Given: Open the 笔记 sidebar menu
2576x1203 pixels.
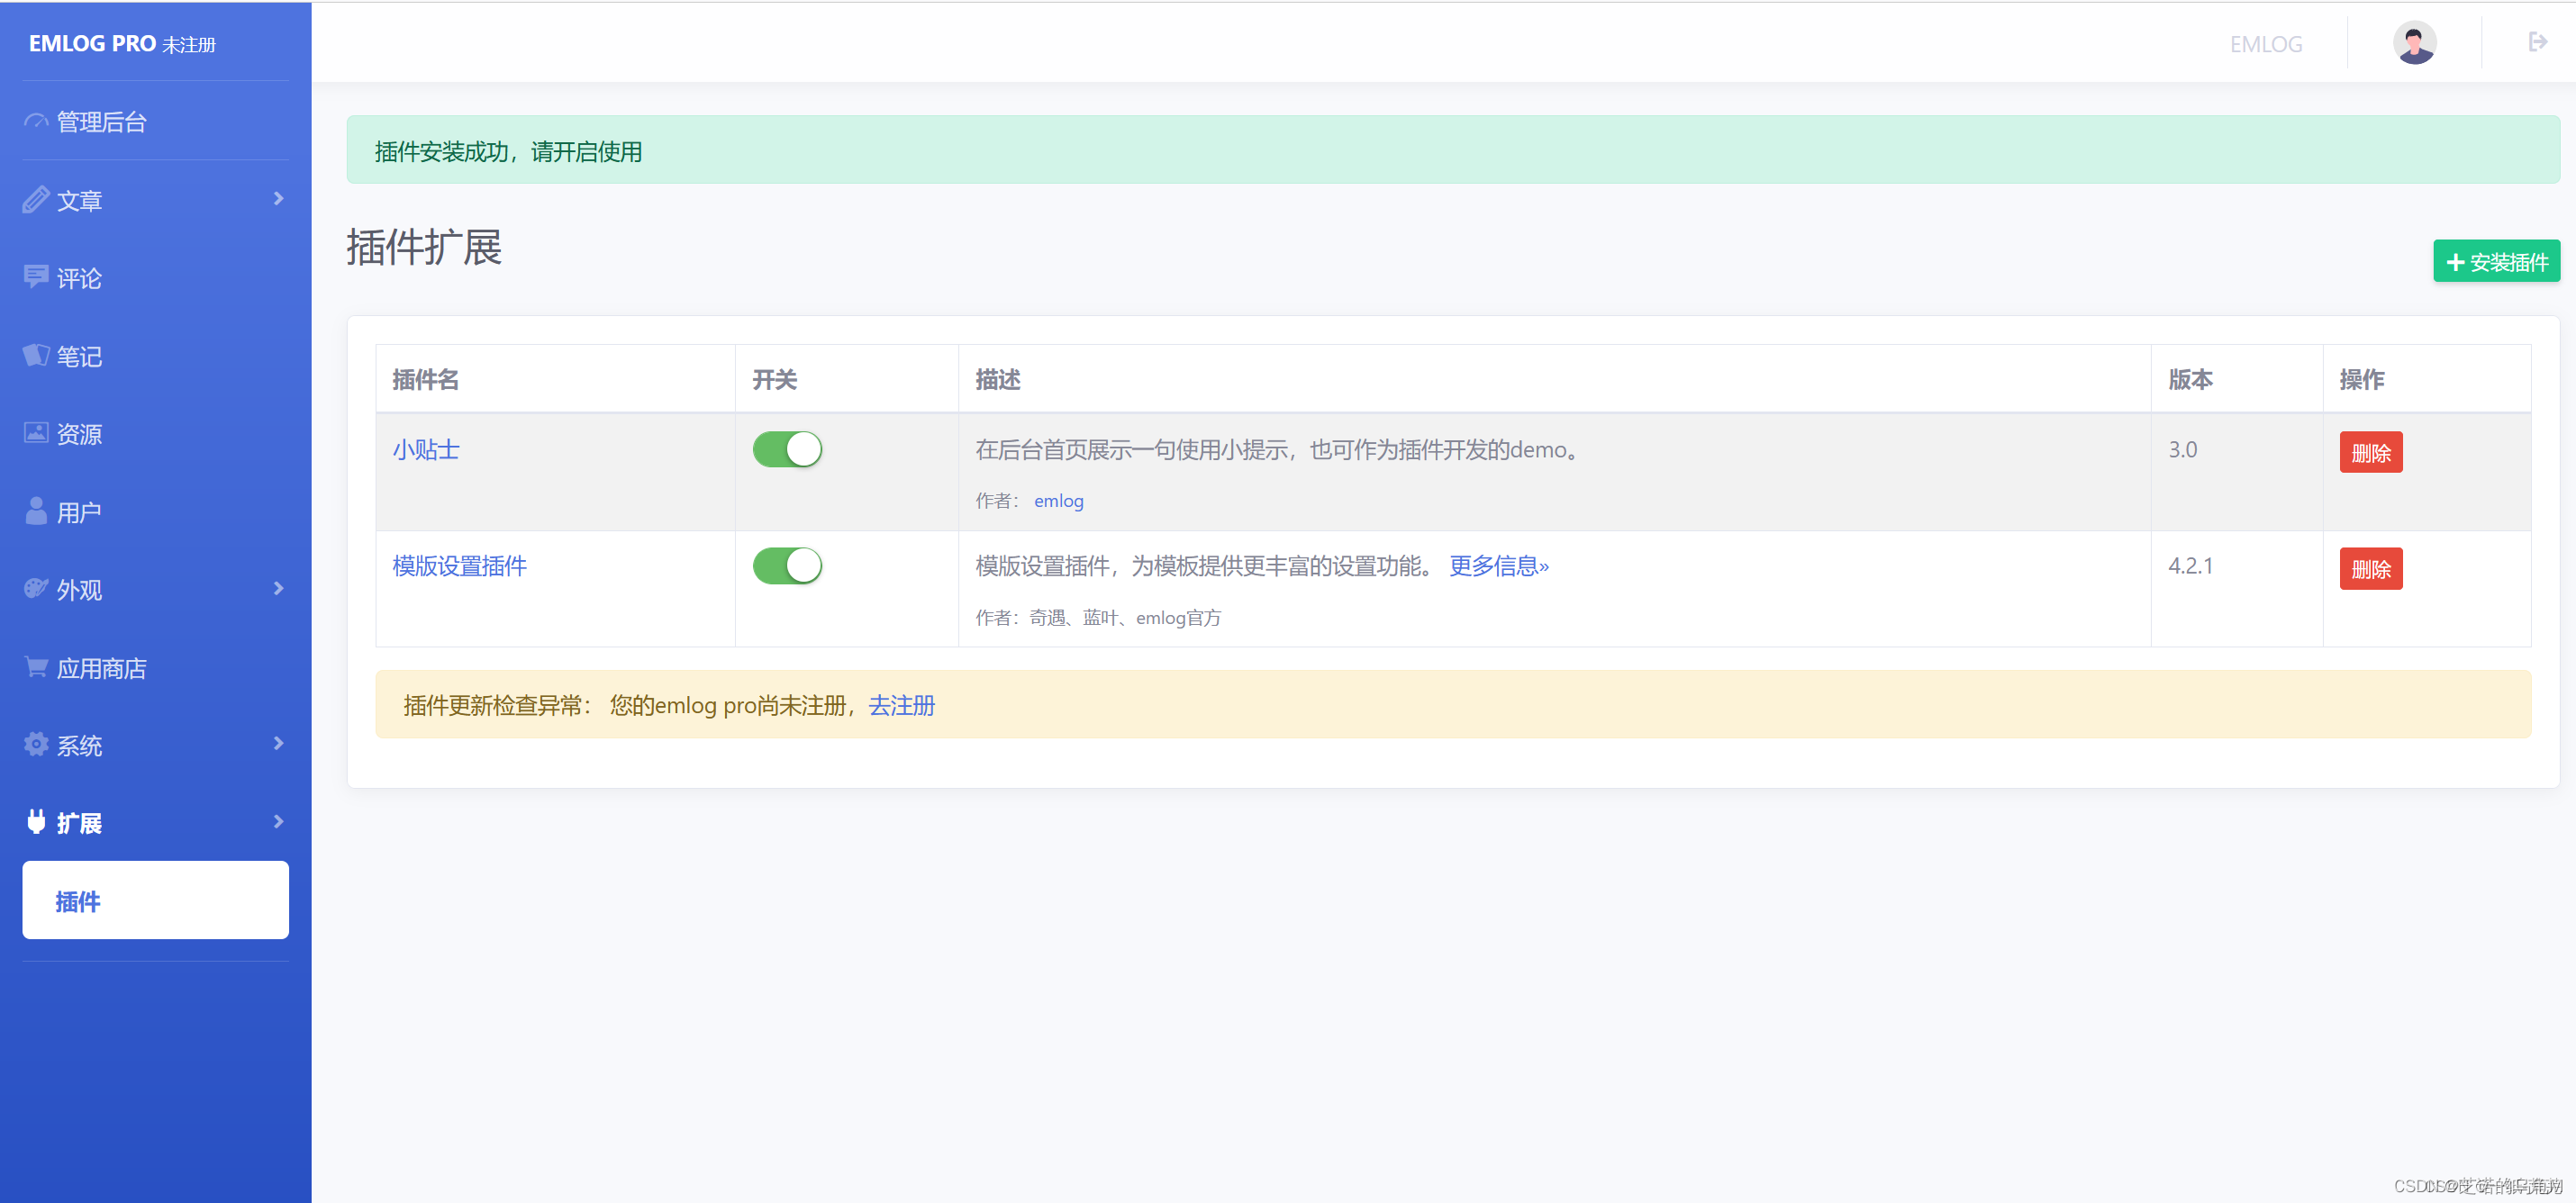Looking at the screenshot, I should tap(79, 356).
